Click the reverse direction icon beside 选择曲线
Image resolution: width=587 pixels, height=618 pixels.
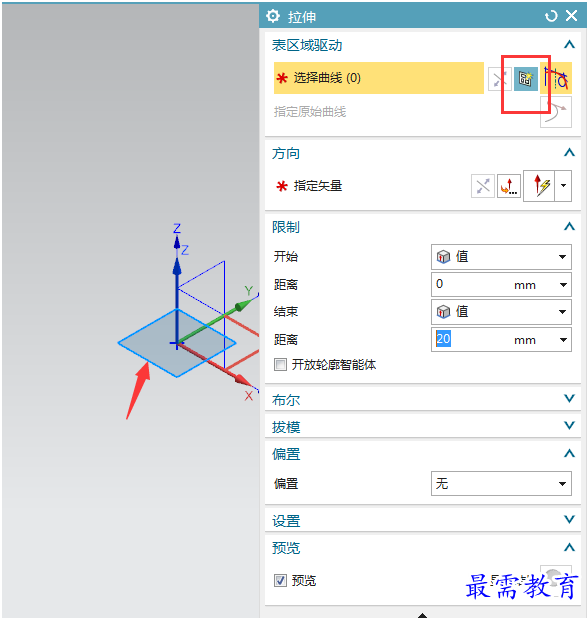point(499,79)
